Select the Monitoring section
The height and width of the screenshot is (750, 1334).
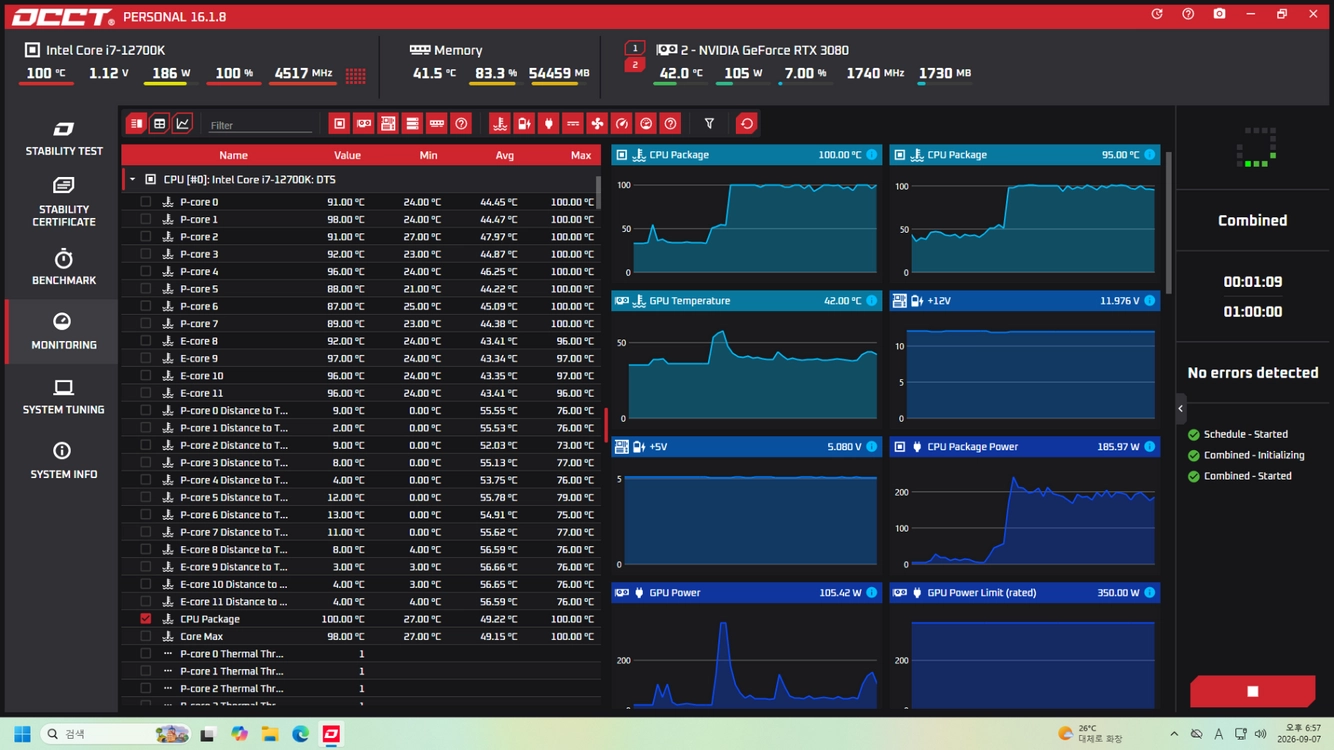[x=63, y=332]
